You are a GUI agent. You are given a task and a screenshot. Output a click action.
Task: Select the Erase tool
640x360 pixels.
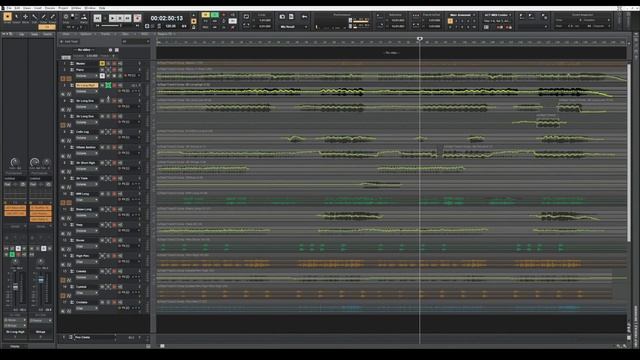(x=52, y=17)
